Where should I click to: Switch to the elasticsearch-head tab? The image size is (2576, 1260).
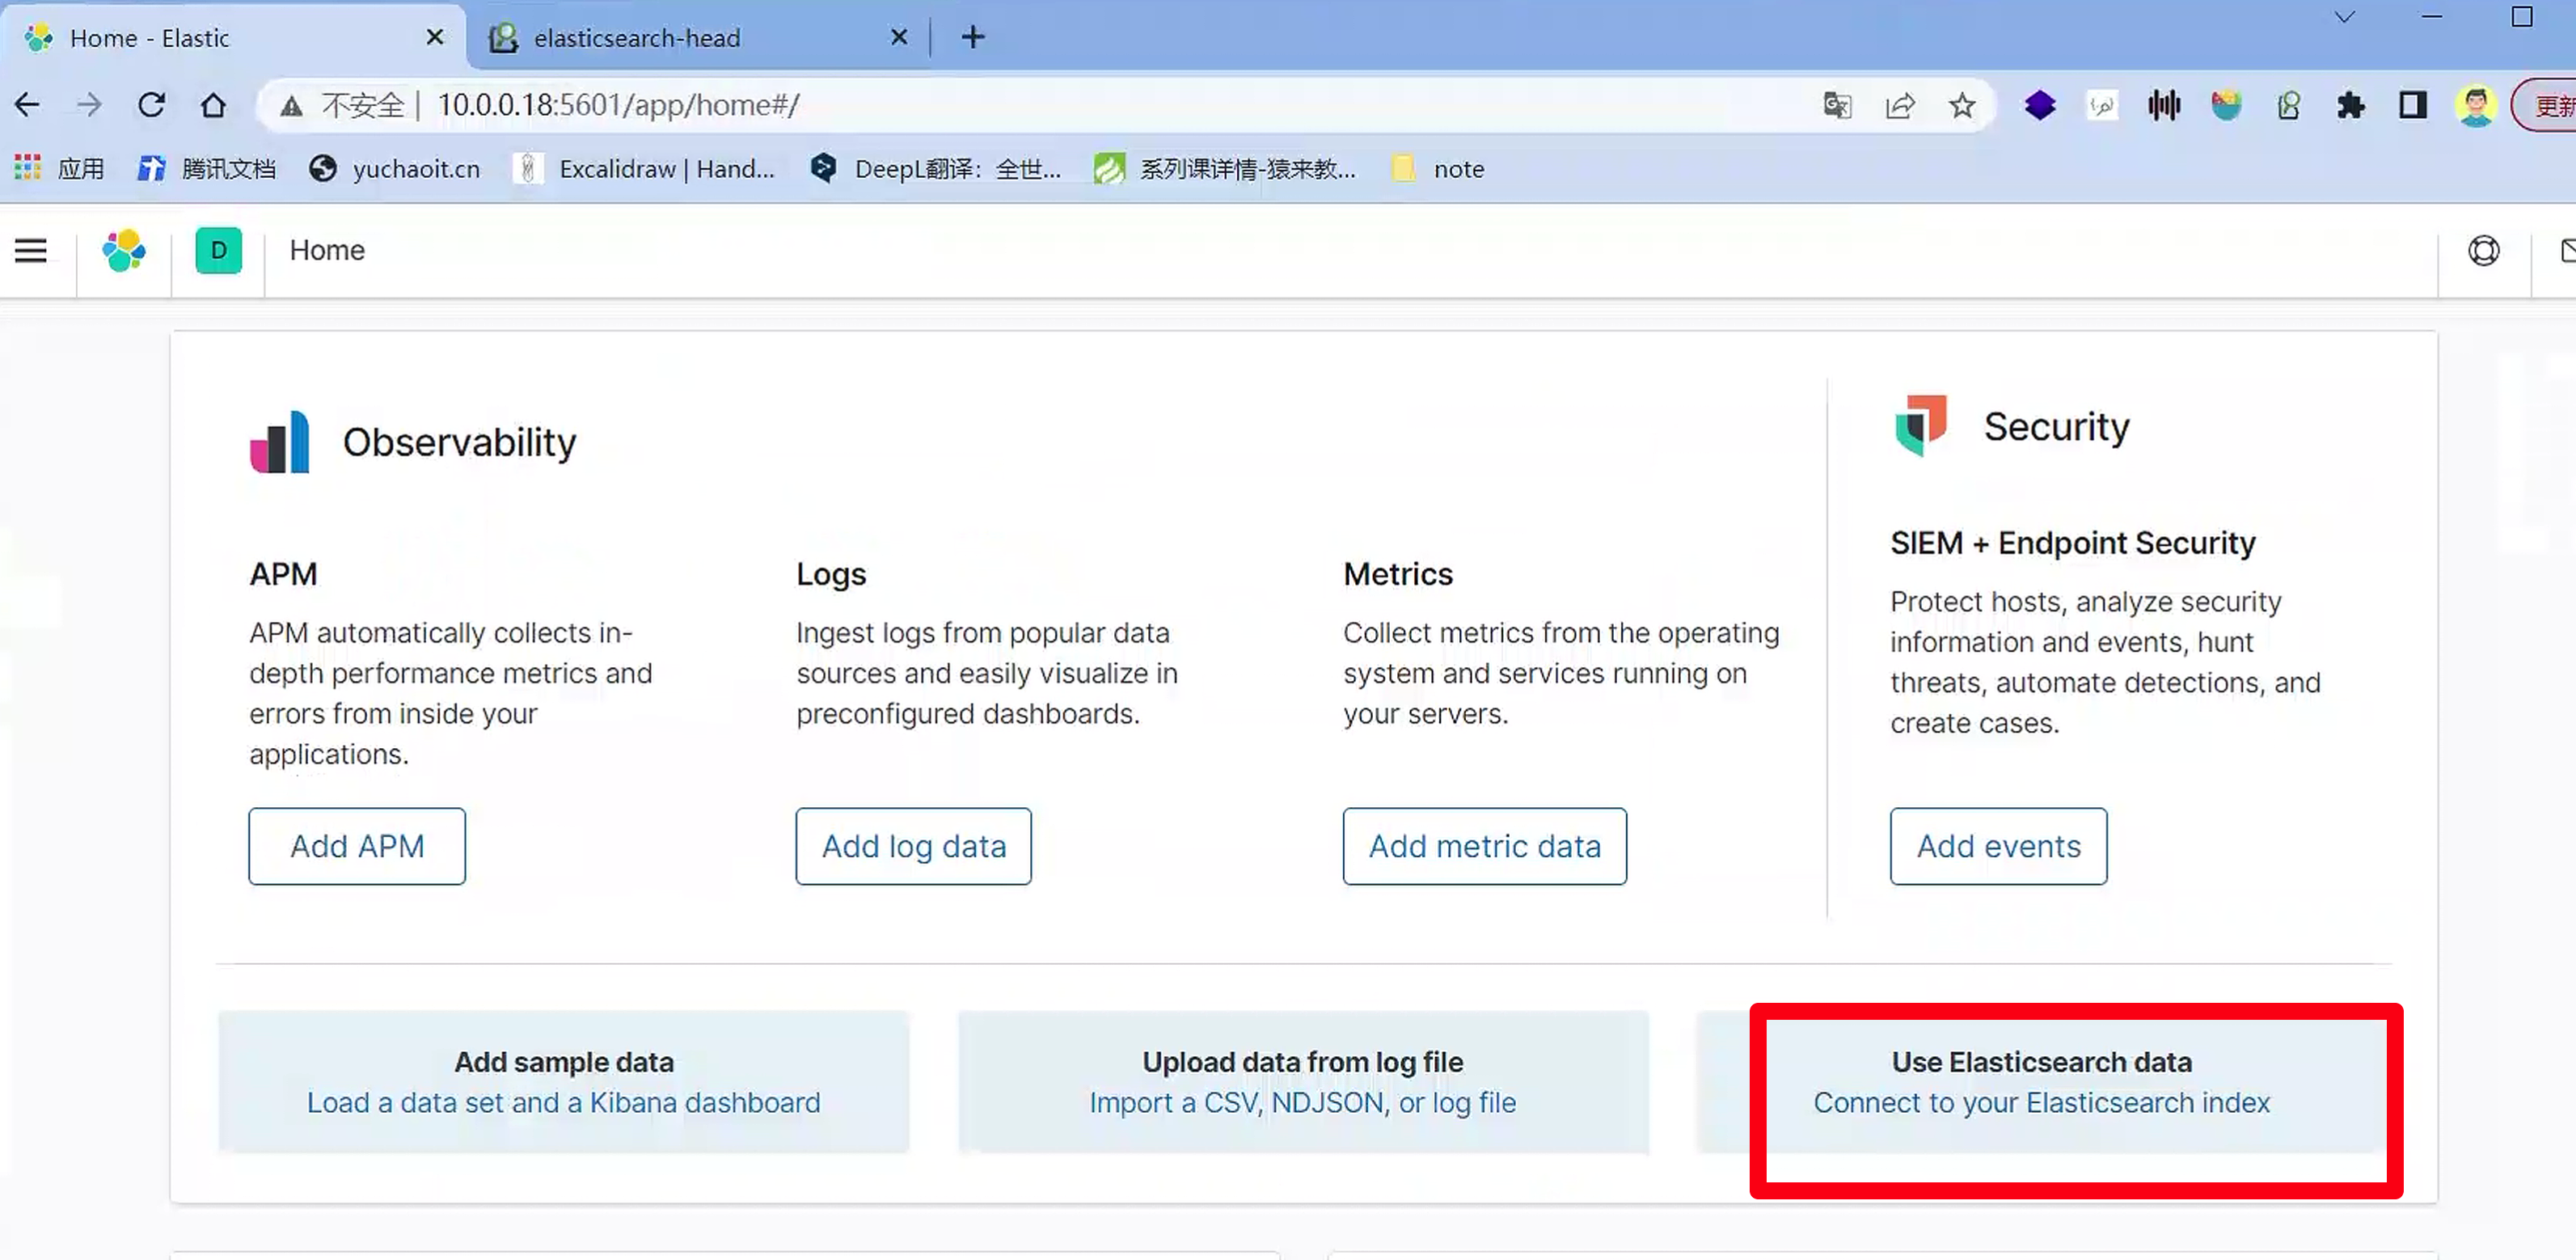636,38
